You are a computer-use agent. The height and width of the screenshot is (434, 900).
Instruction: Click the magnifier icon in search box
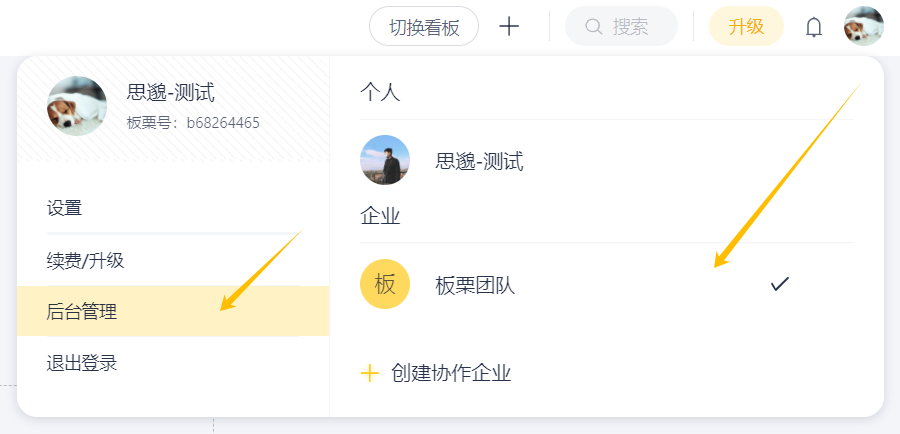click(x=593, y=27)
